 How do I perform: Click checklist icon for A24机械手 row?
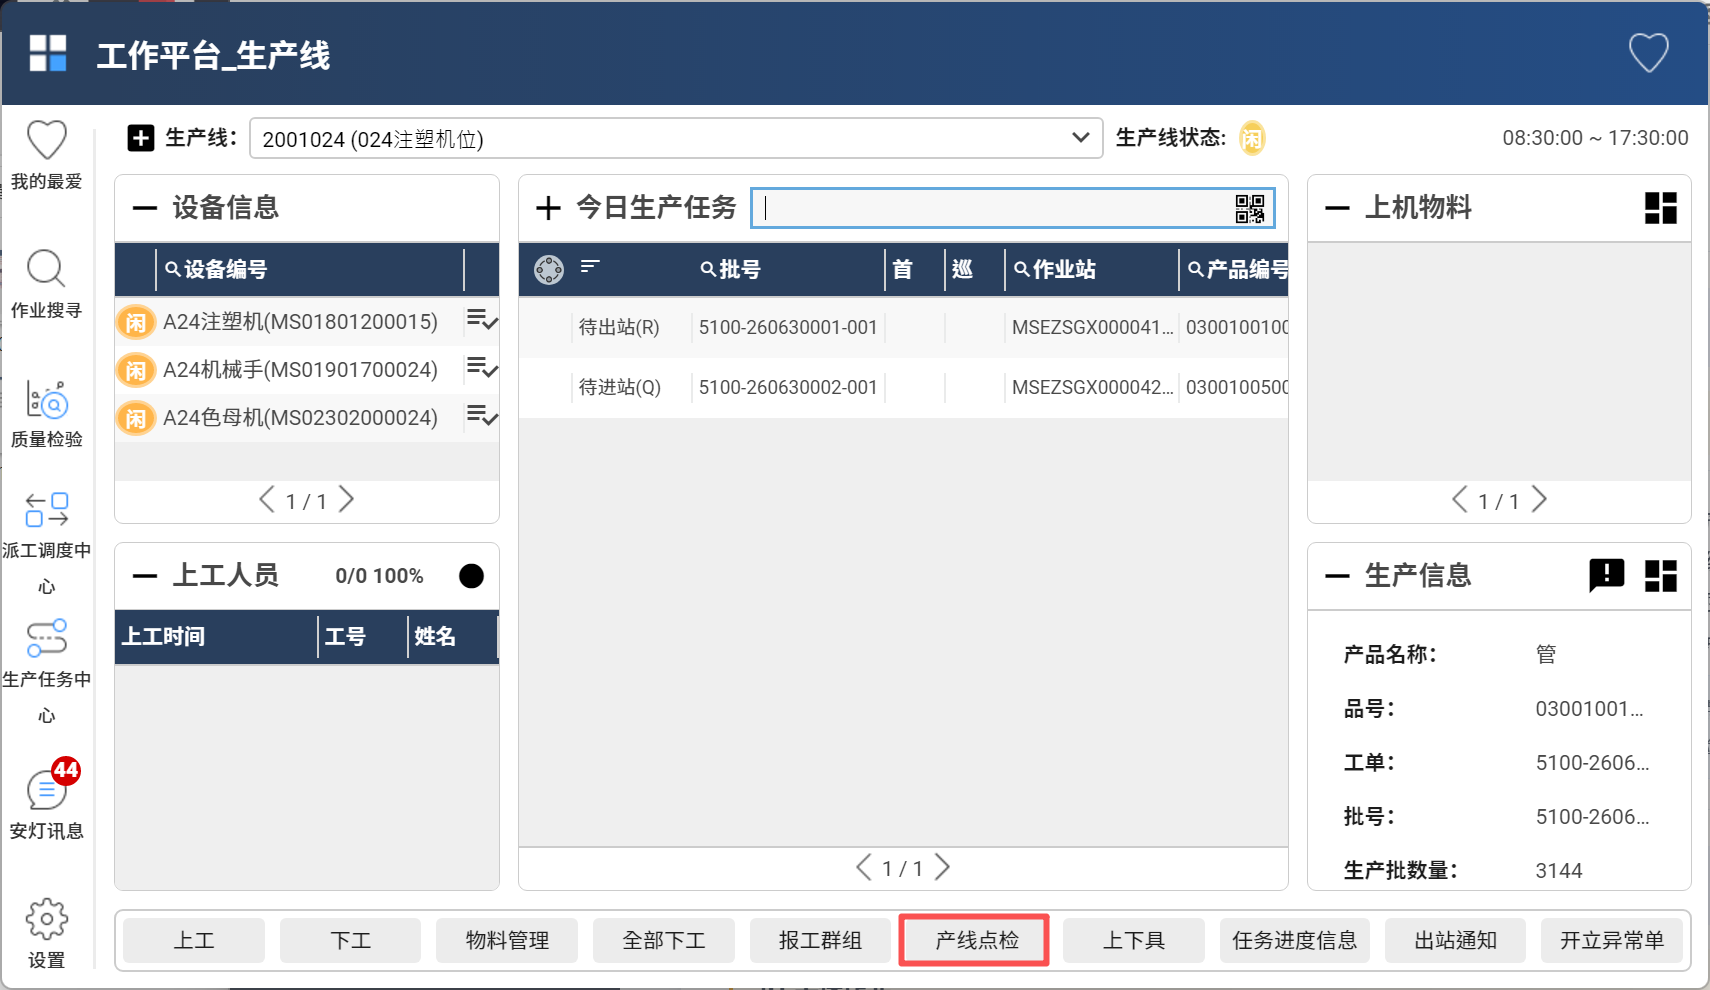(482, 368)
